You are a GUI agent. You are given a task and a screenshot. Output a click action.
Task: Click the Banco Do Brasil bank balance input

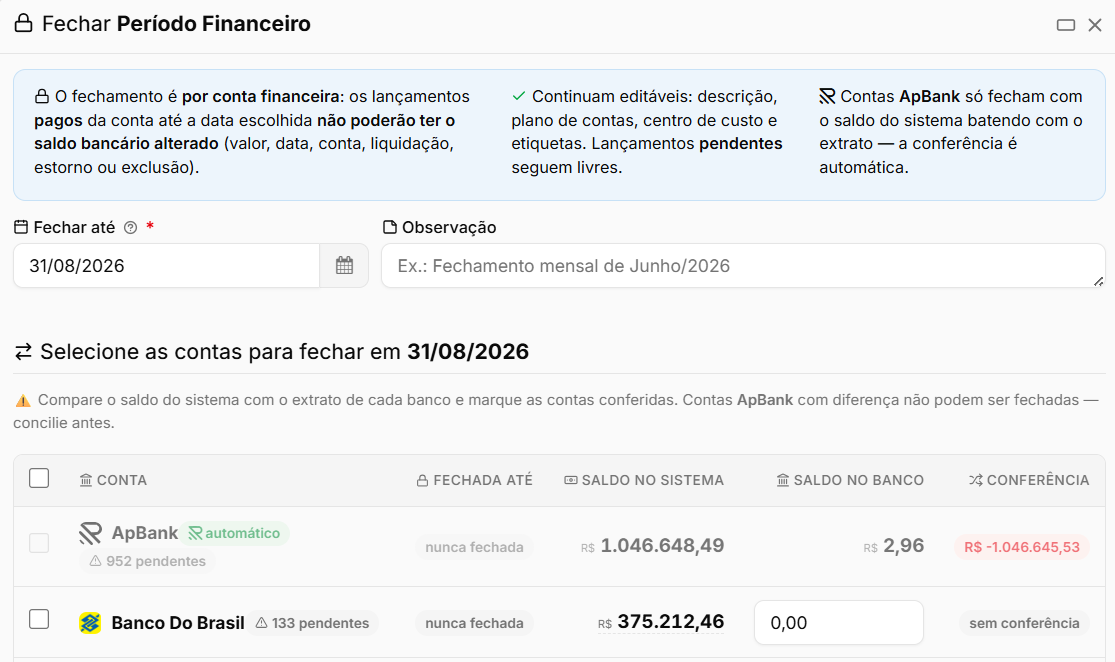[839, 623]
